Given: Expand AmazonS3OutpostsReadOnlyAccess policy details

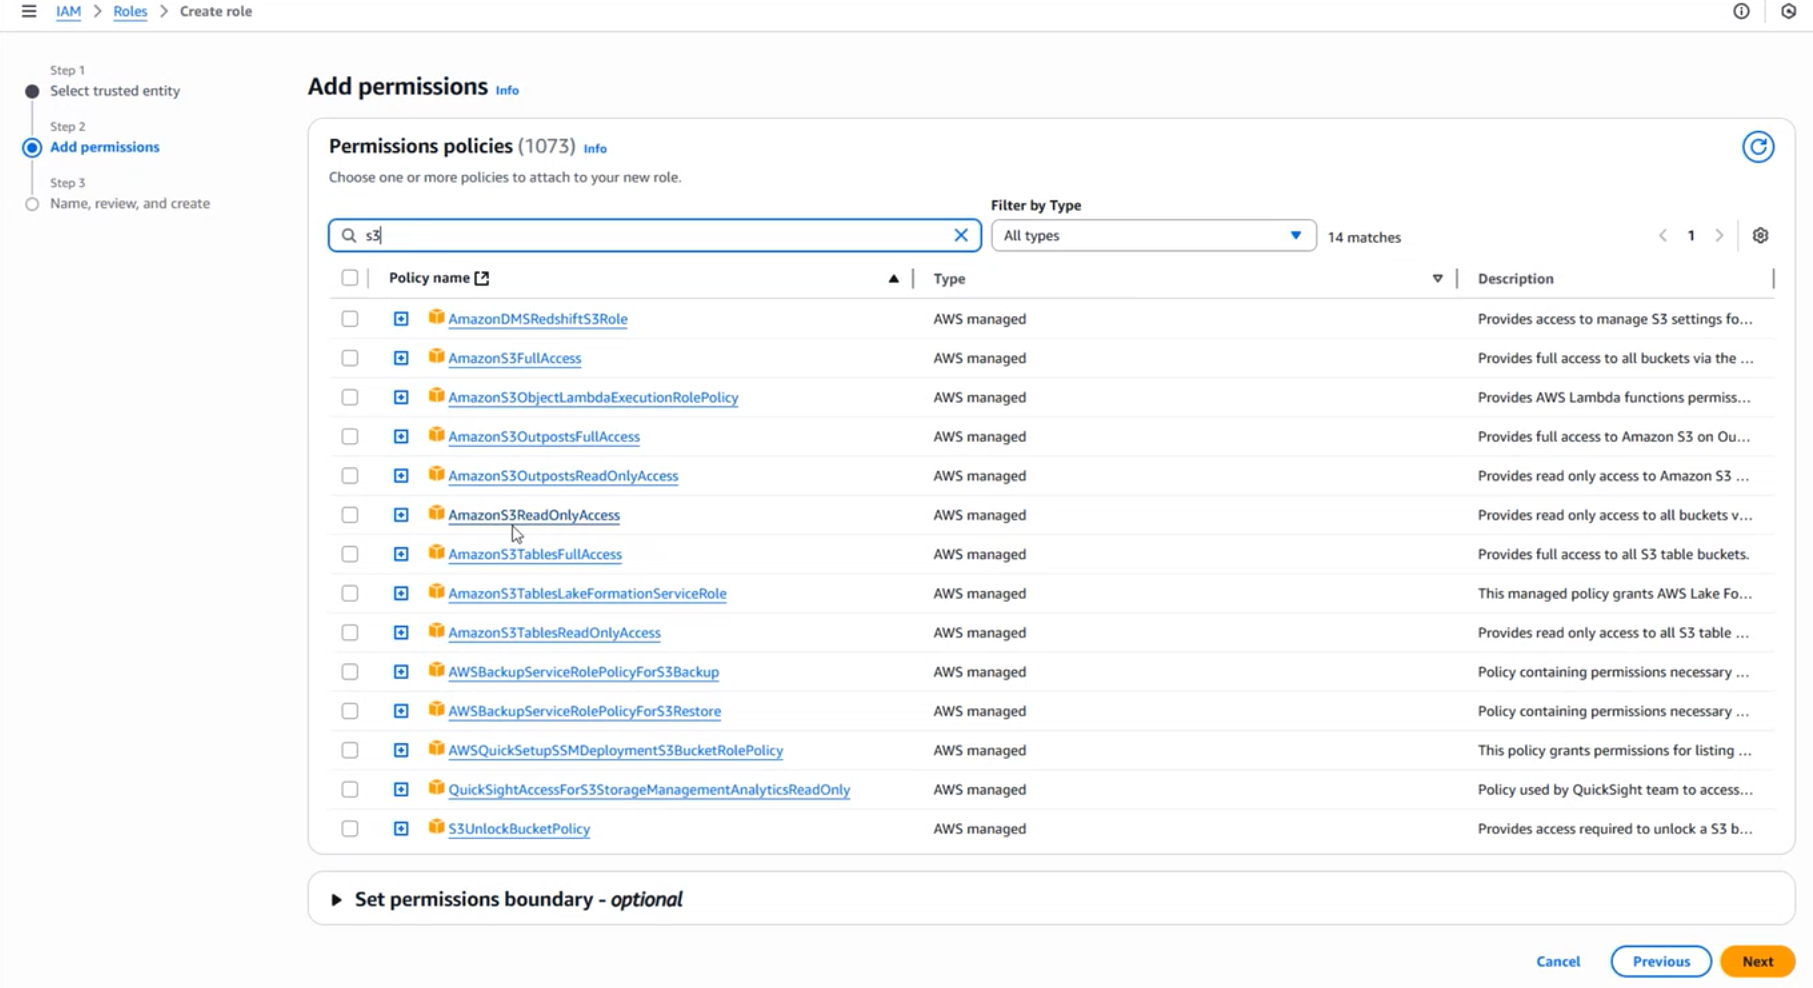Looking at the screenshot, I should click(x=401, y=476).
